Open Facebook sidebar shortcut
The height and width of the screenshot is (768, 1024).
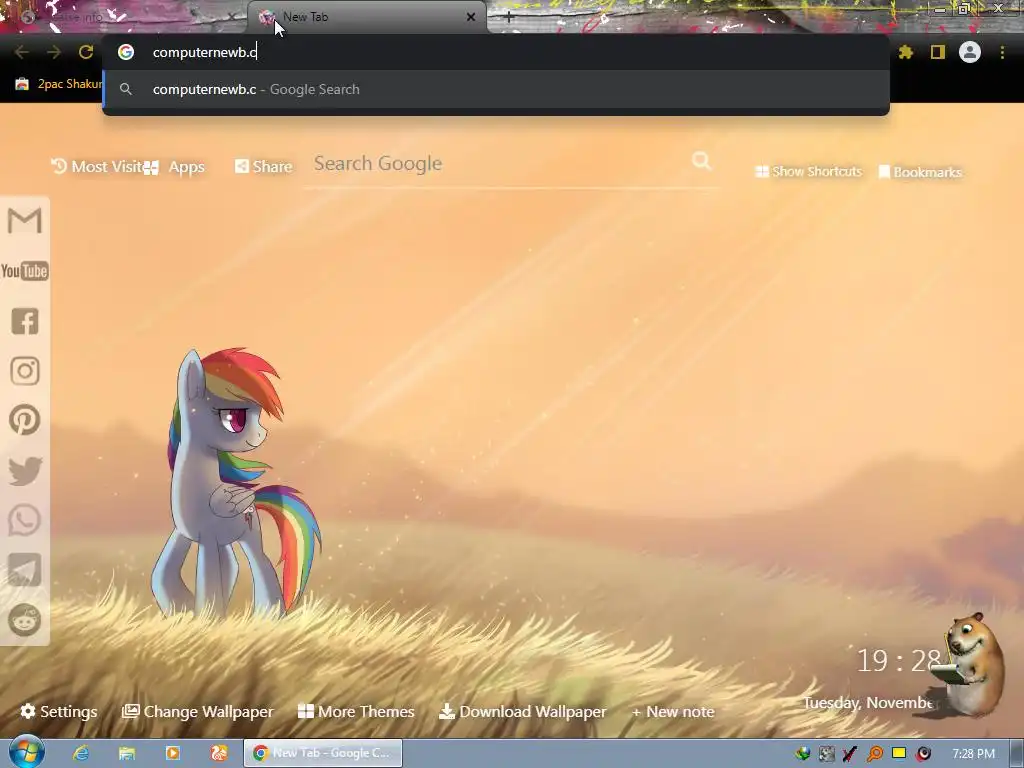tap(25, 321)
